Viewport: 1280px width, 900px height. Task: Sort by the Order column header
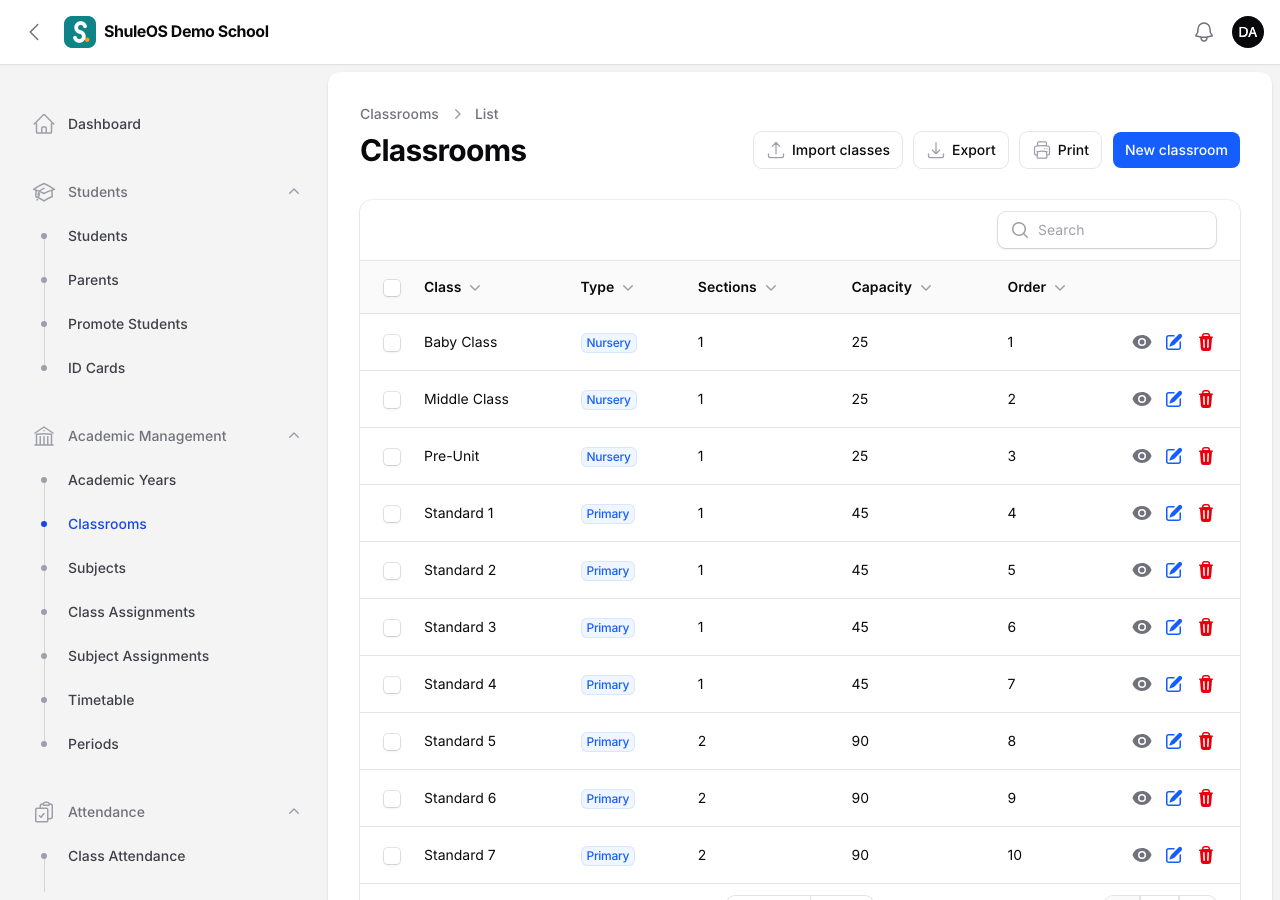coord(1036,287)
